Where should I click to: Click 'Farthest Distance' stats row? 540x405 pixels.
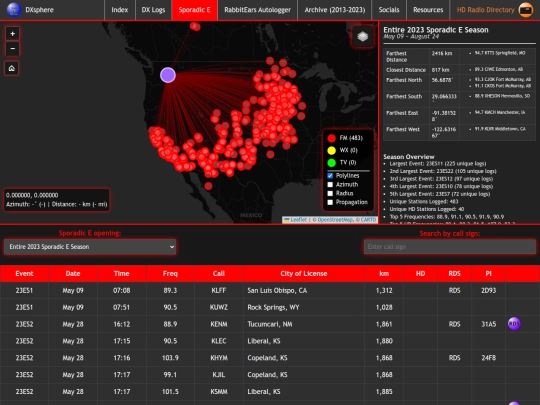[x=459, y=56]
